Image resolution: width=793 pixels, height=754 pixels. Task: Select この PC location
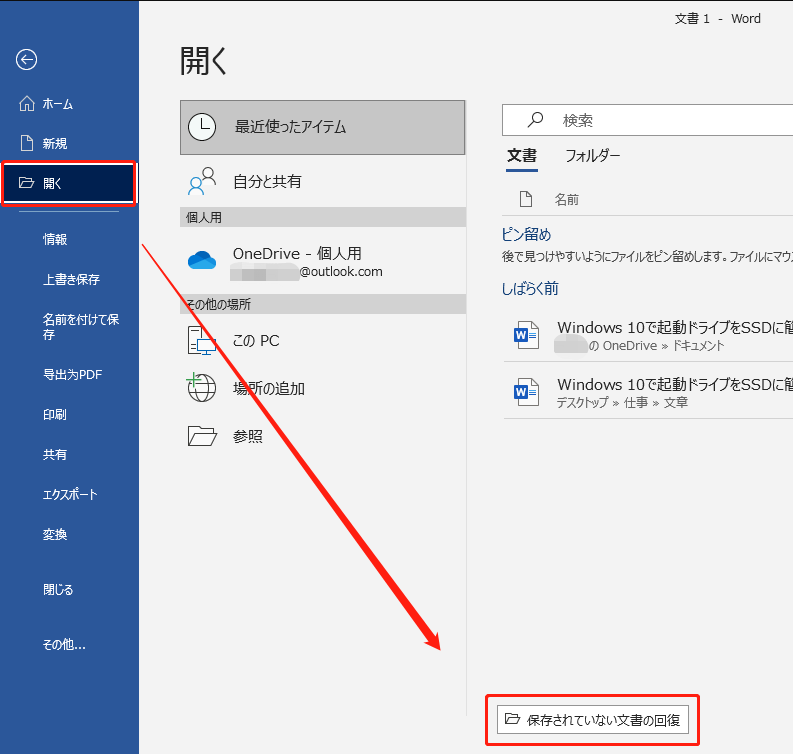point(322,340)
